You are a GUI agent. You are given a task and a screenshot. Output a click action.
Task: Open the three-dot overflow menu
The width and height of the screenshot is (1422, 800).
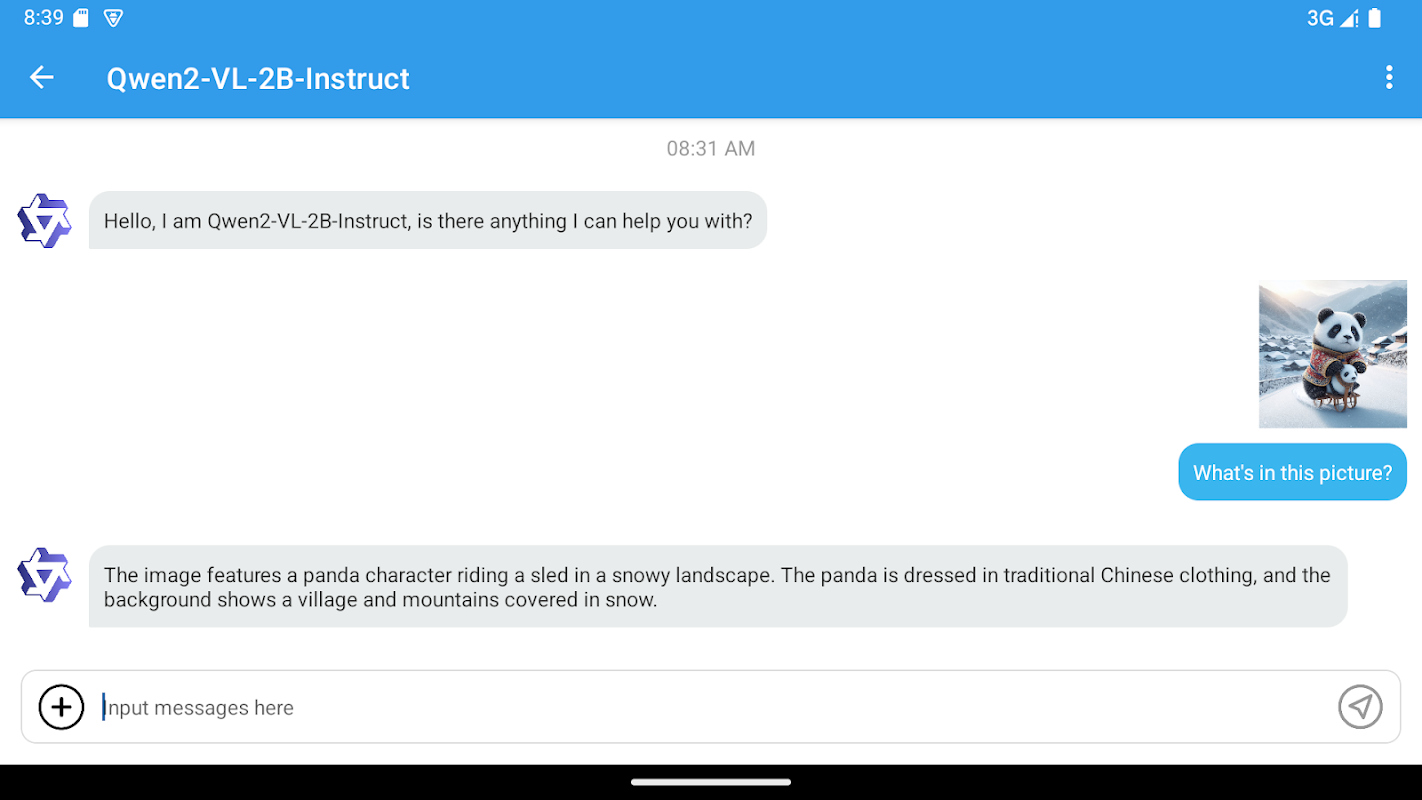click(1388, 78)
